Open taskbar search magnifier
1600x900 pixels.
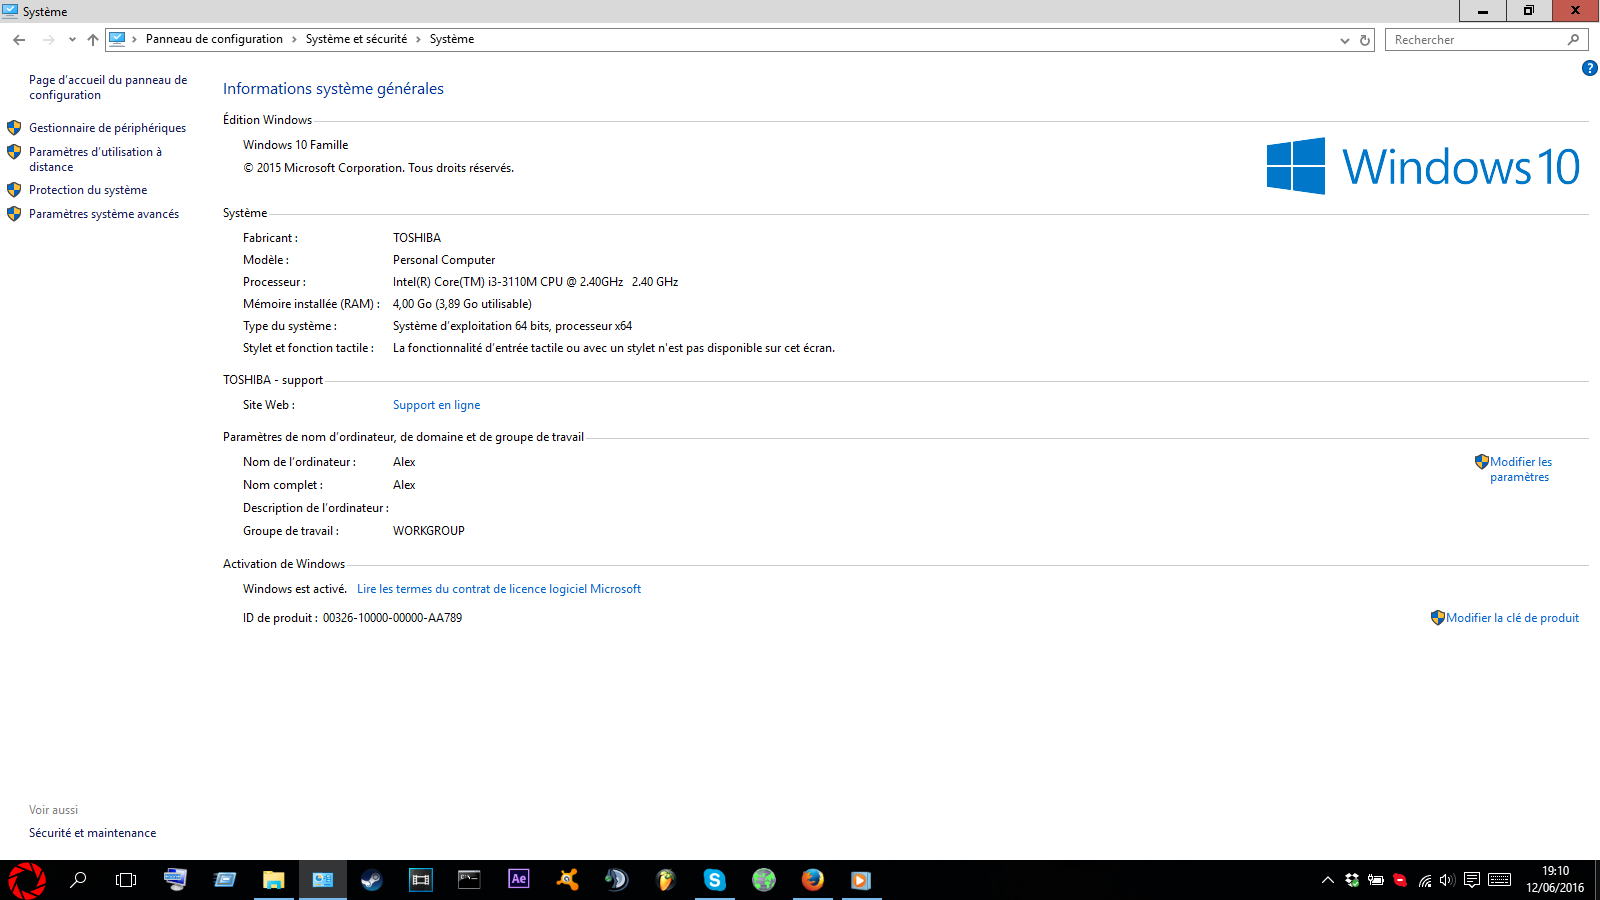[x=77, y=880]
